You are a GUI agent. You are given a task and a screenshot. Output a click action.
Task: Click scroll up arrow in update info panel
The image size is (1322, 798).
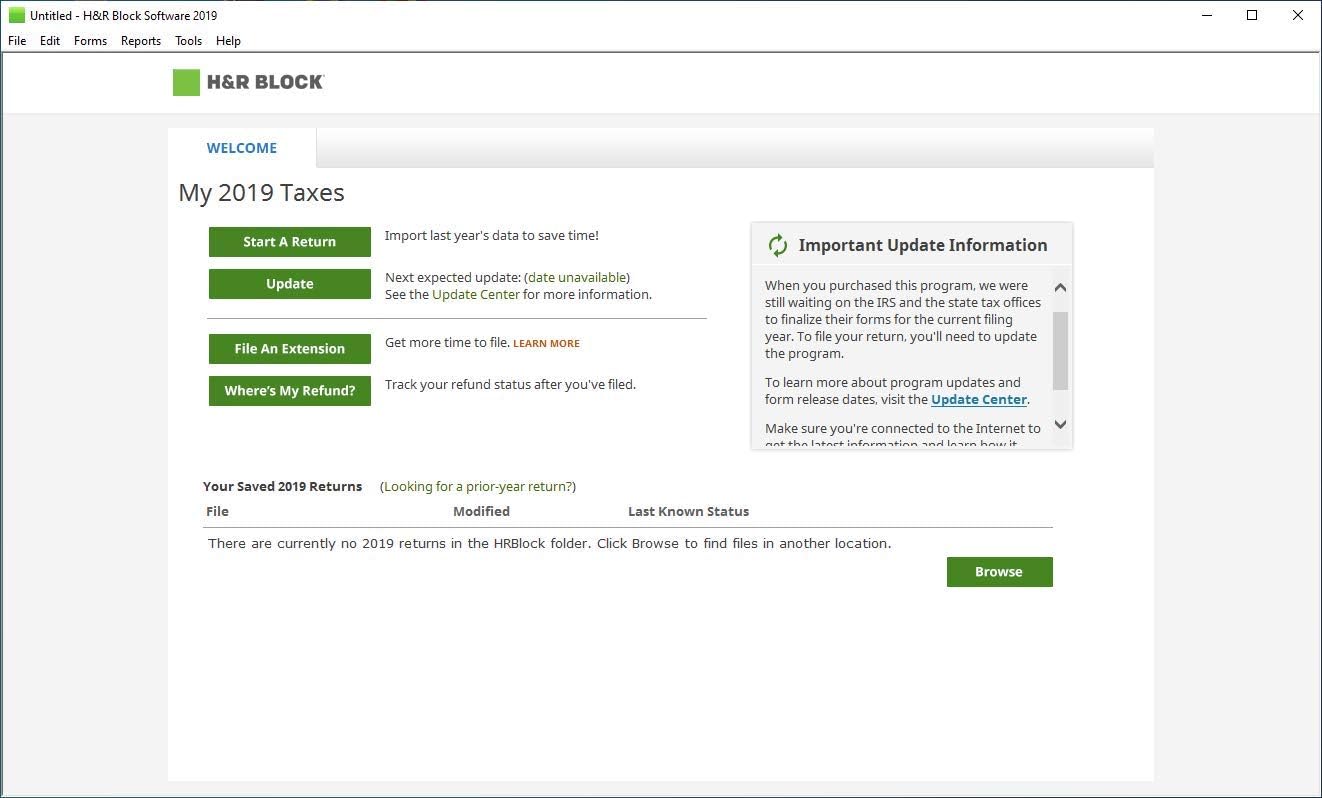point(1061,288)
